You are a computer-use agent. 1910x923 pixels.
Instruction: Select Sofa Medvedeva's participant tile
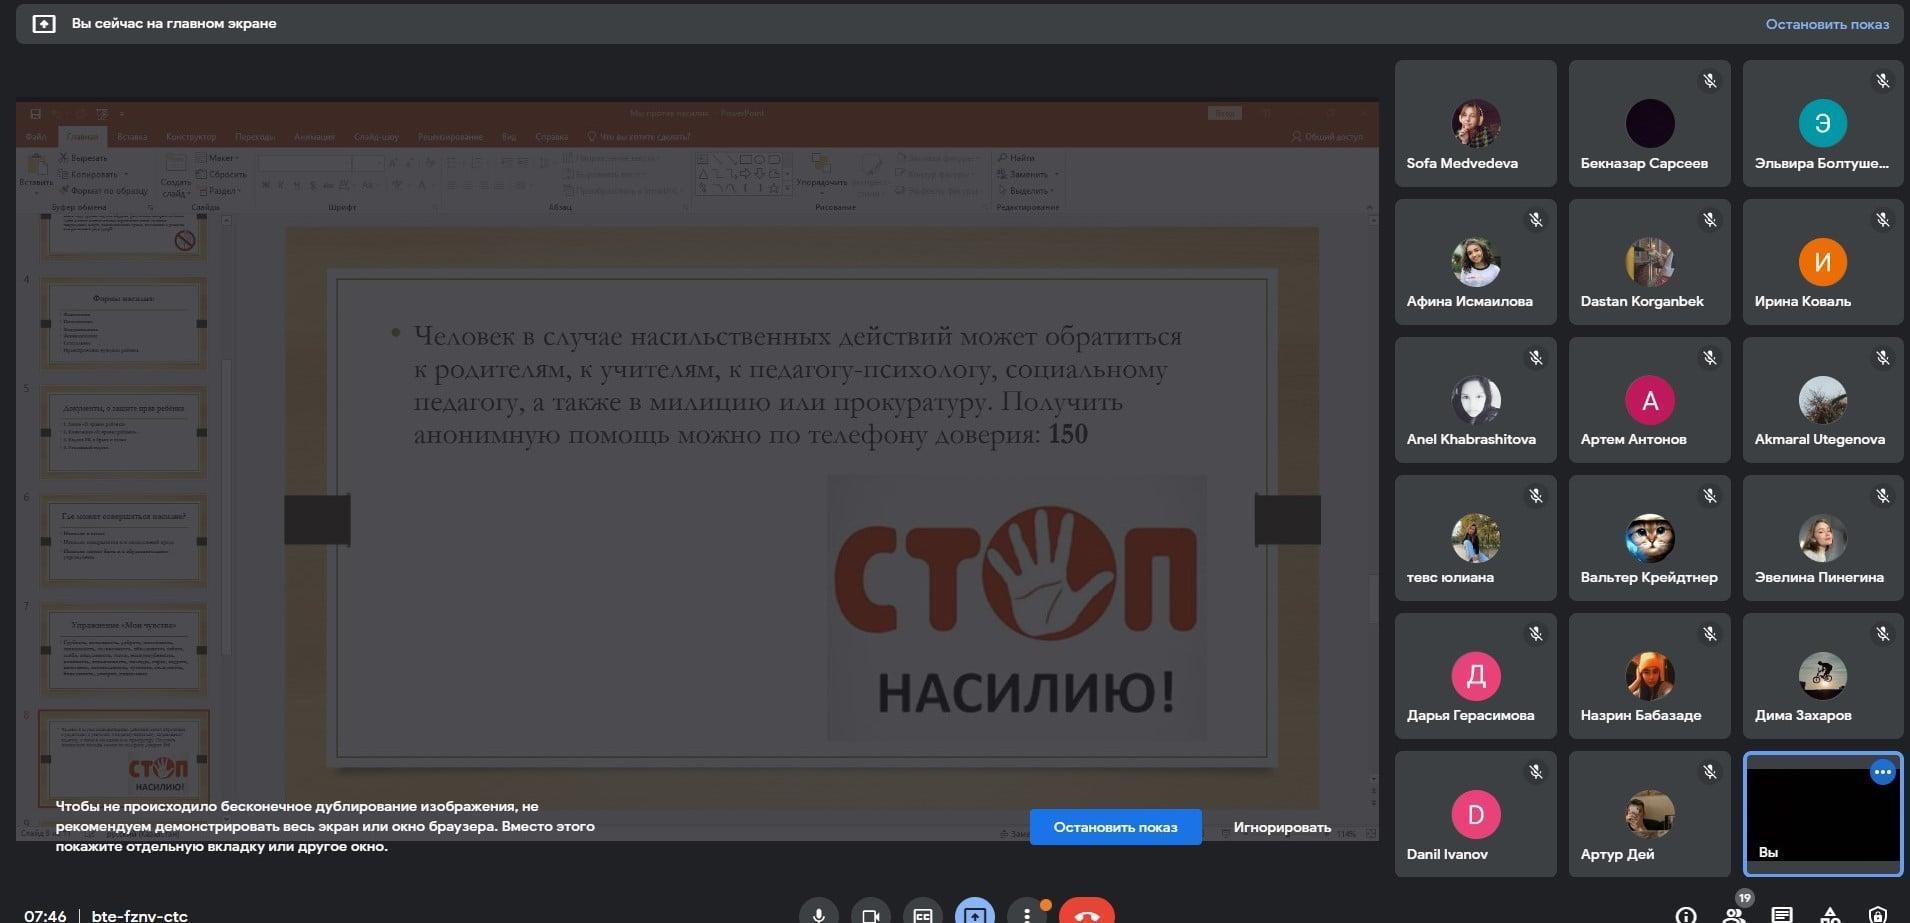(1475, 123)
